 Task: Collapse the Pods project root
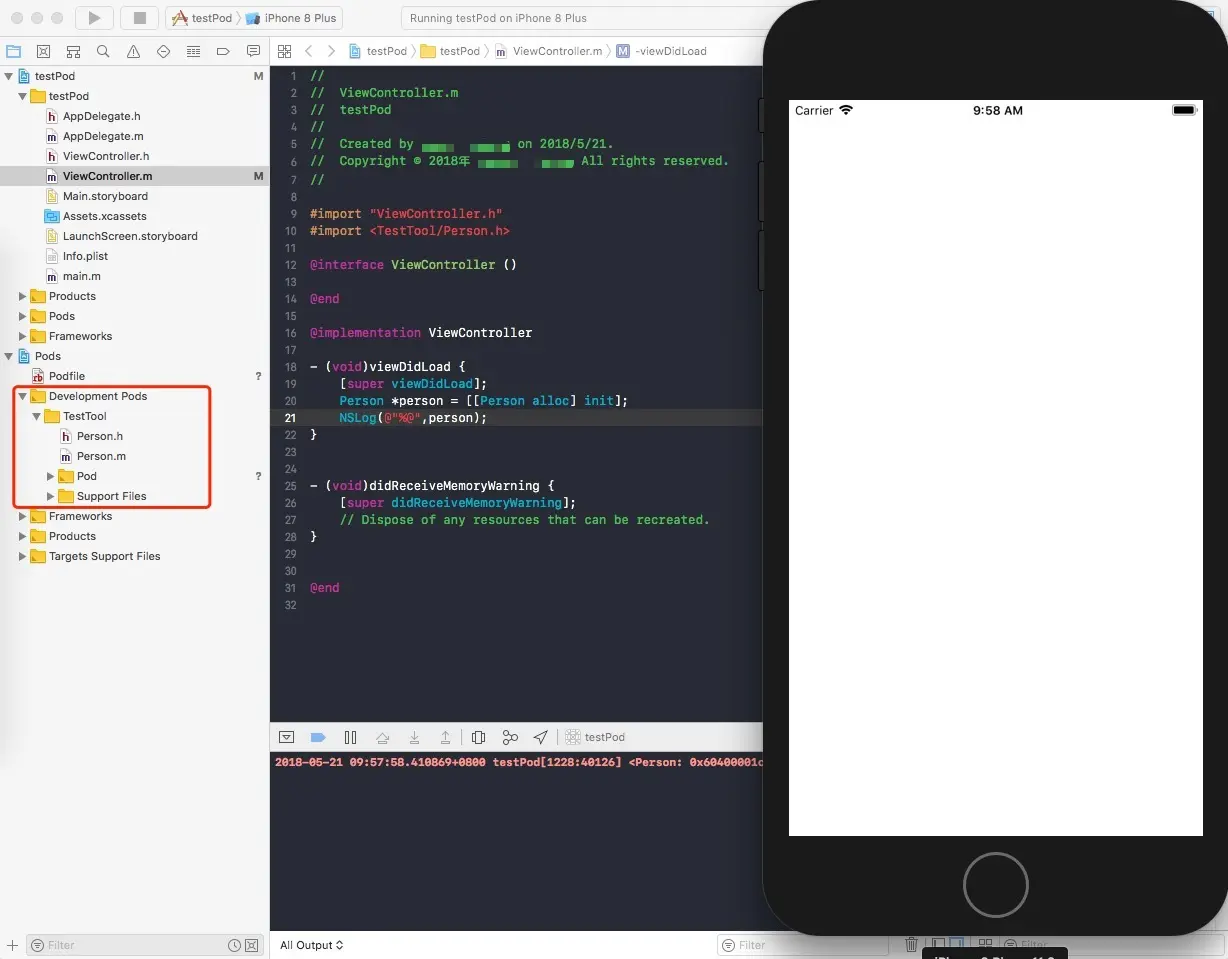(9, 356)
